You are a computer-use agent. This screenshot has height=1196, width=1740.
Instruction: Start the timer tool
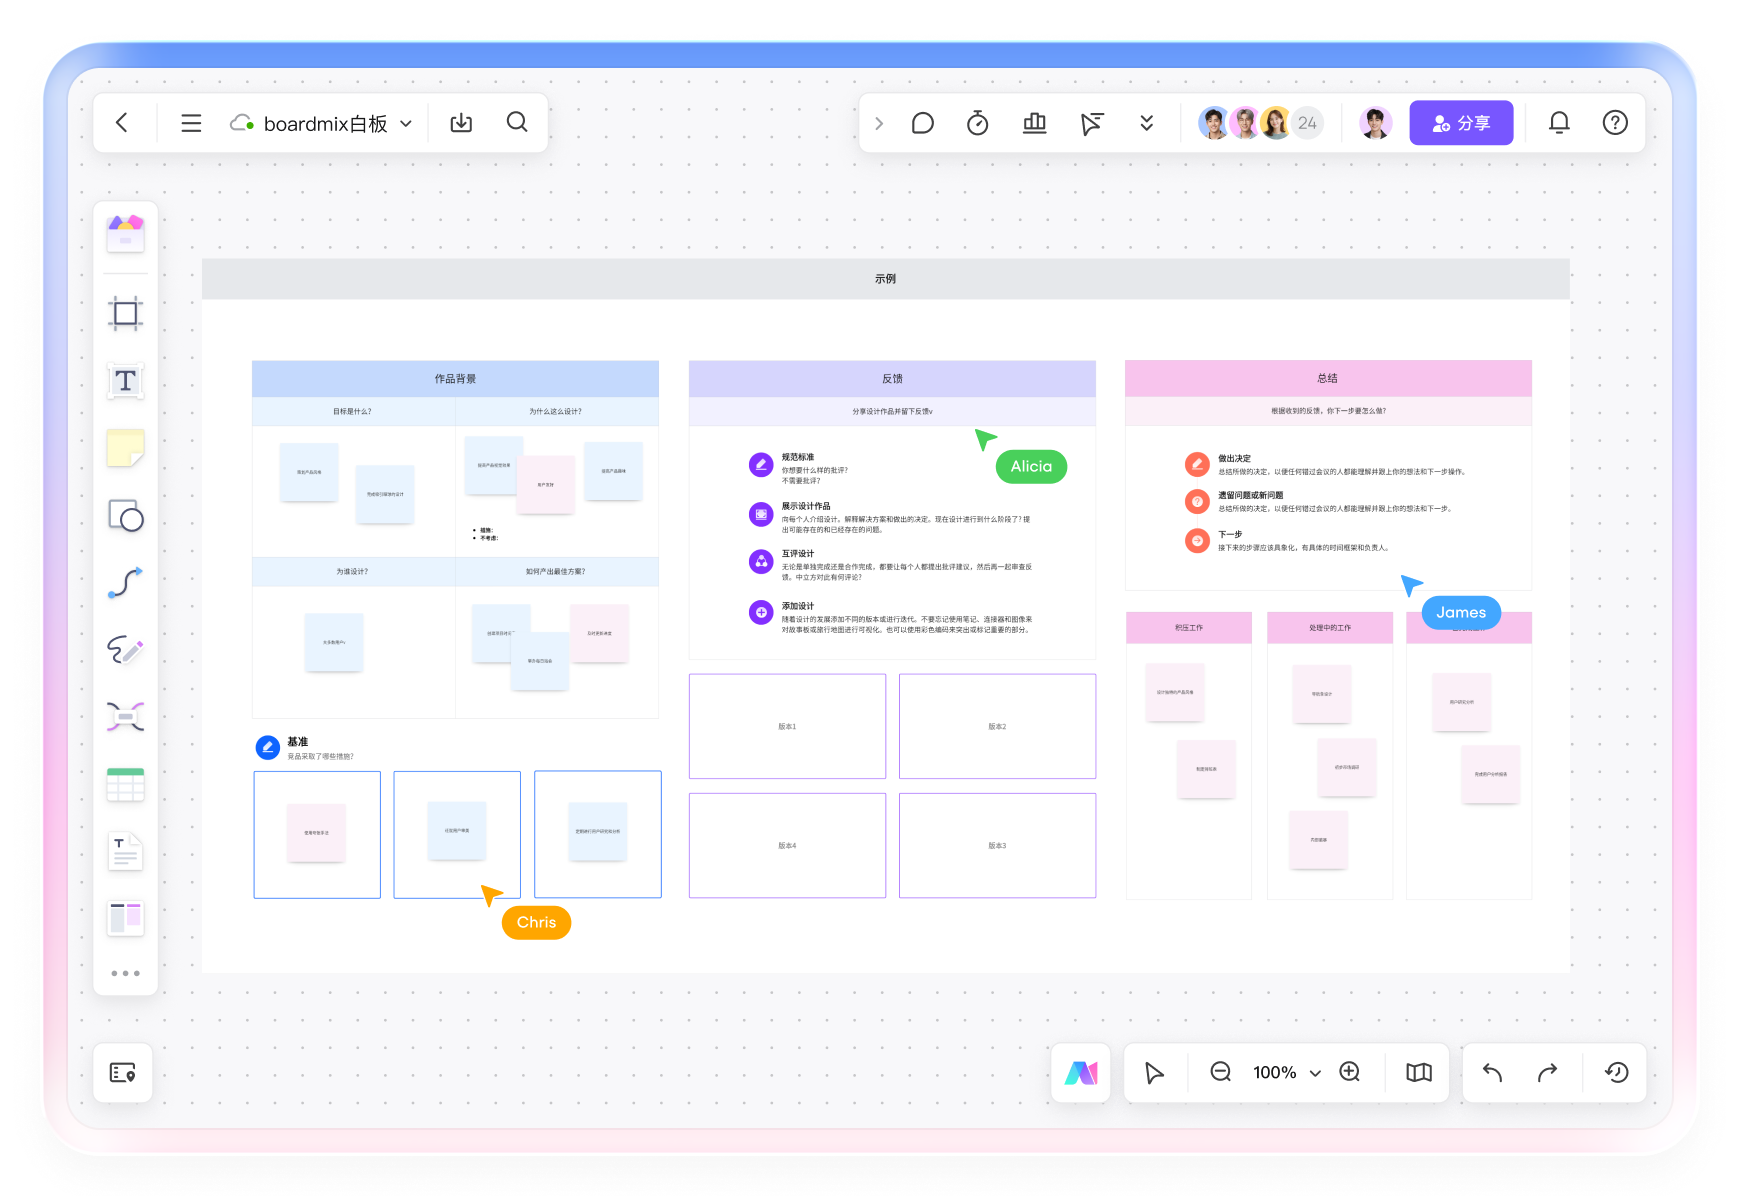coord(977,123)
